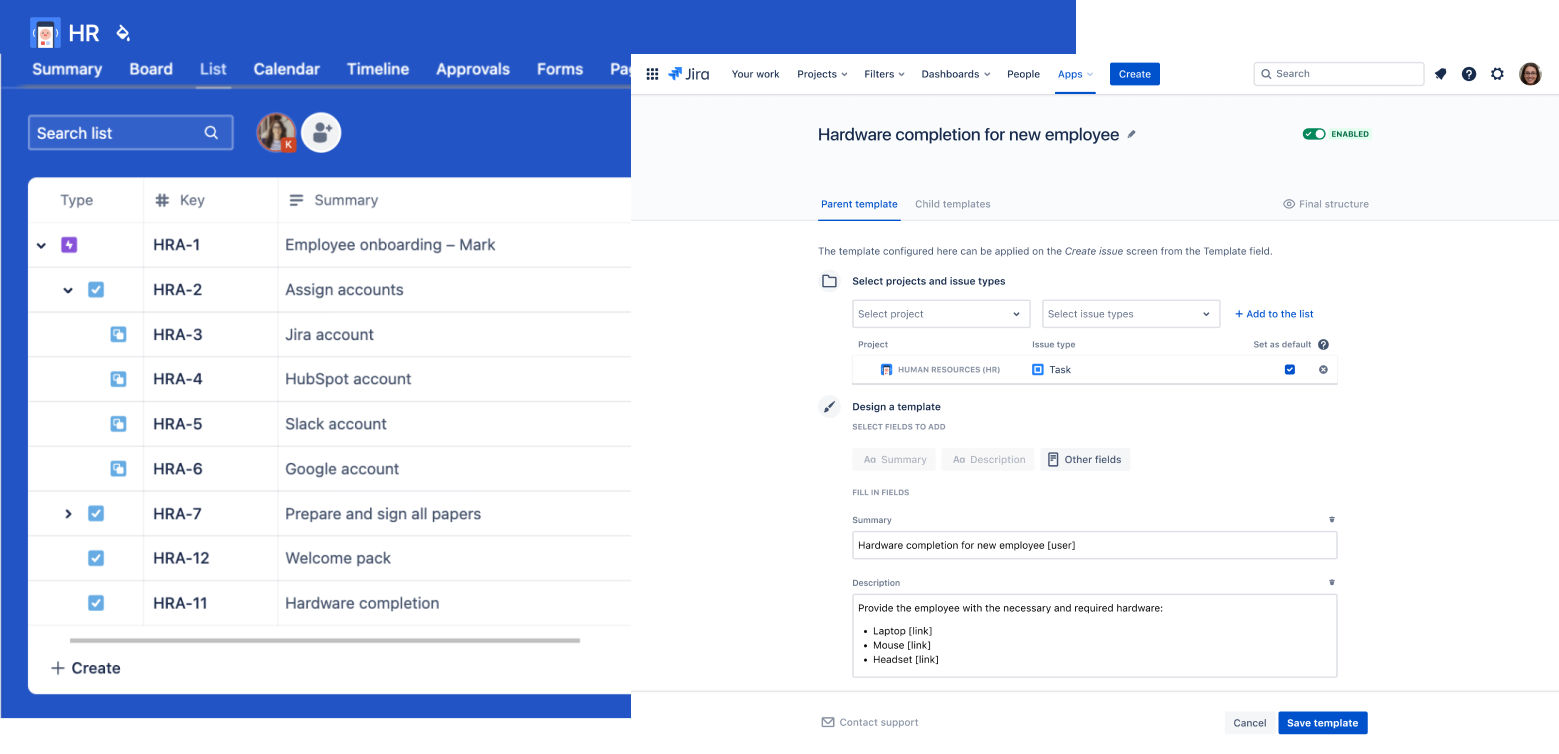Click the paint bucket icon beside HR
The image size is (1559, 754).
(x=123, y=33)
